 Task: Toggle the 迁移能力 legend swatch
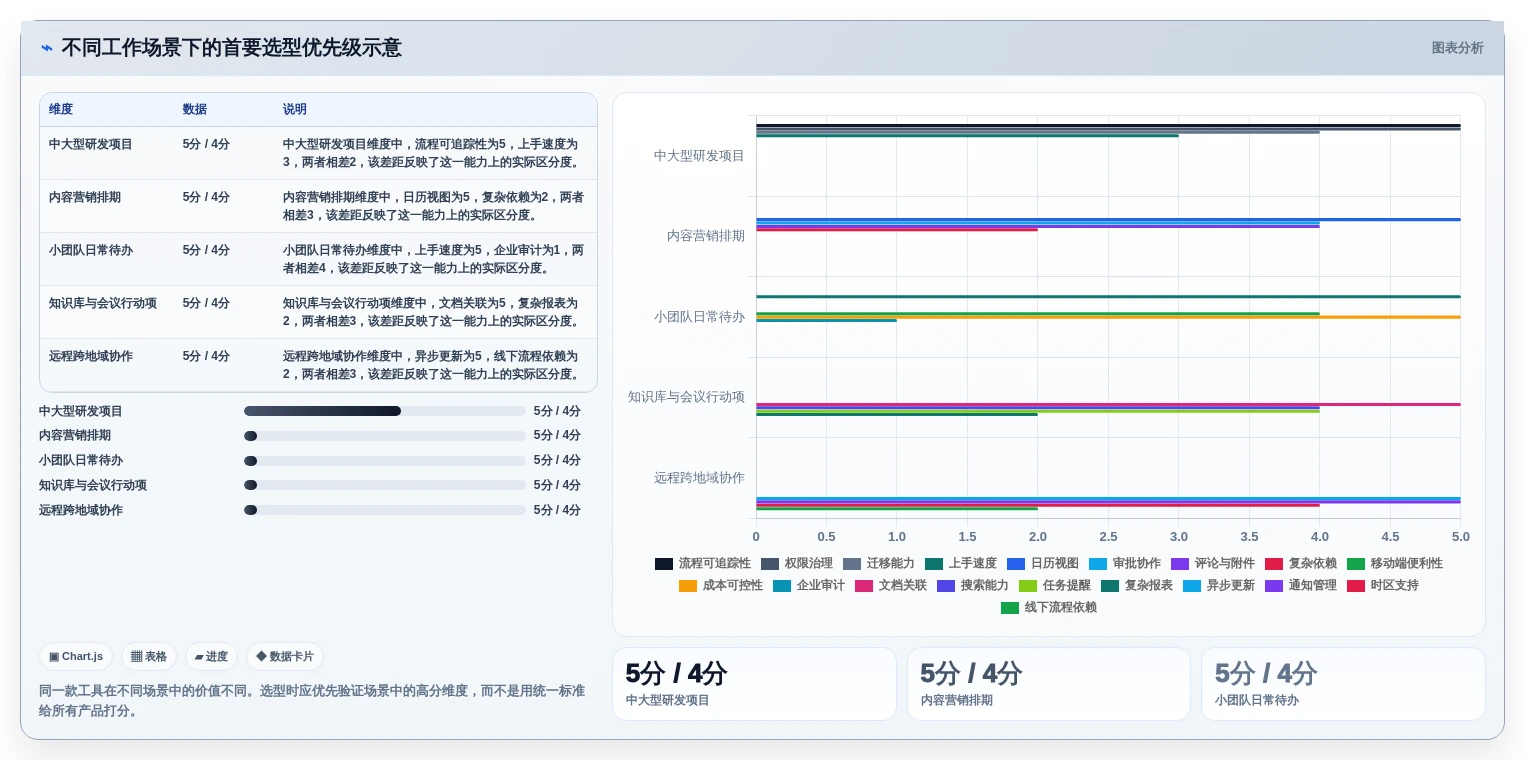click(x=852, y=564)
